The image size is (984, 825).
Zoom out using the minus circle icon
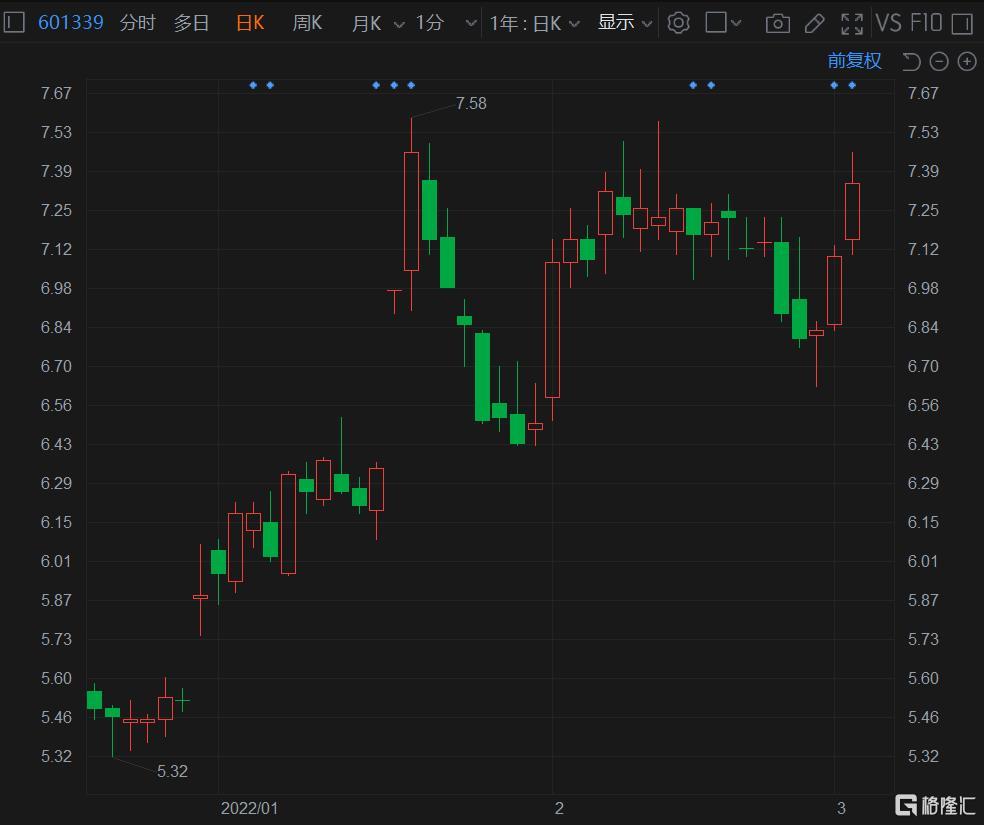pos(939,61)
